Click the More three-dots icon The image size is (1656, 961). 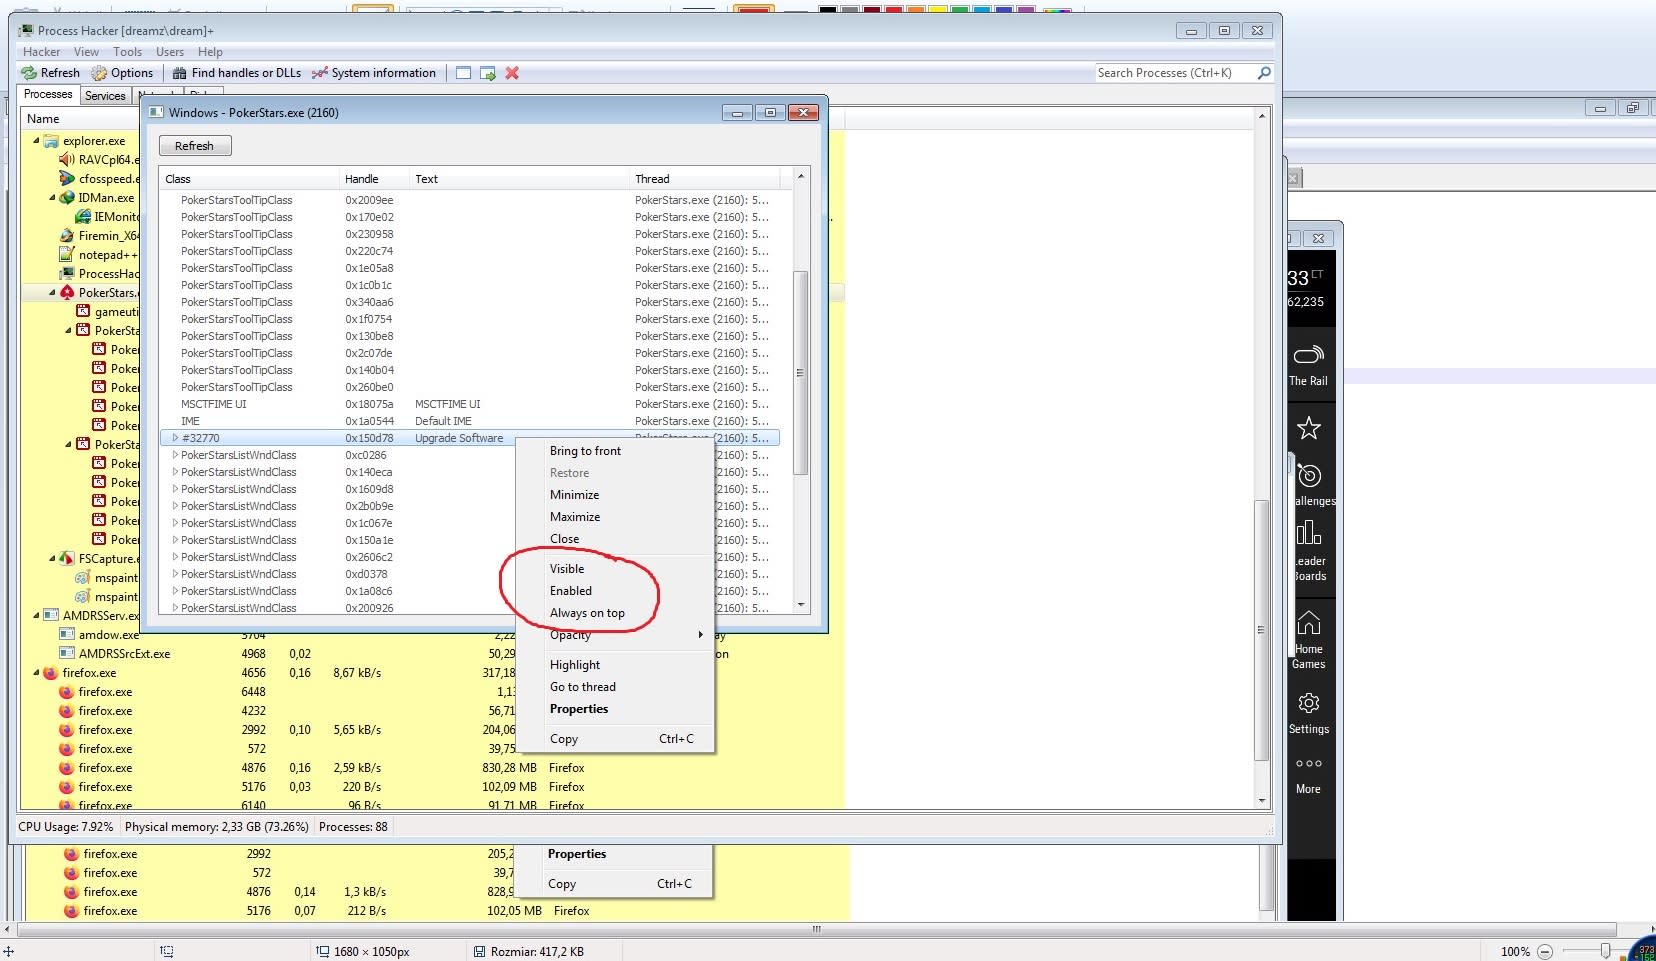(x=1308, y=764)
